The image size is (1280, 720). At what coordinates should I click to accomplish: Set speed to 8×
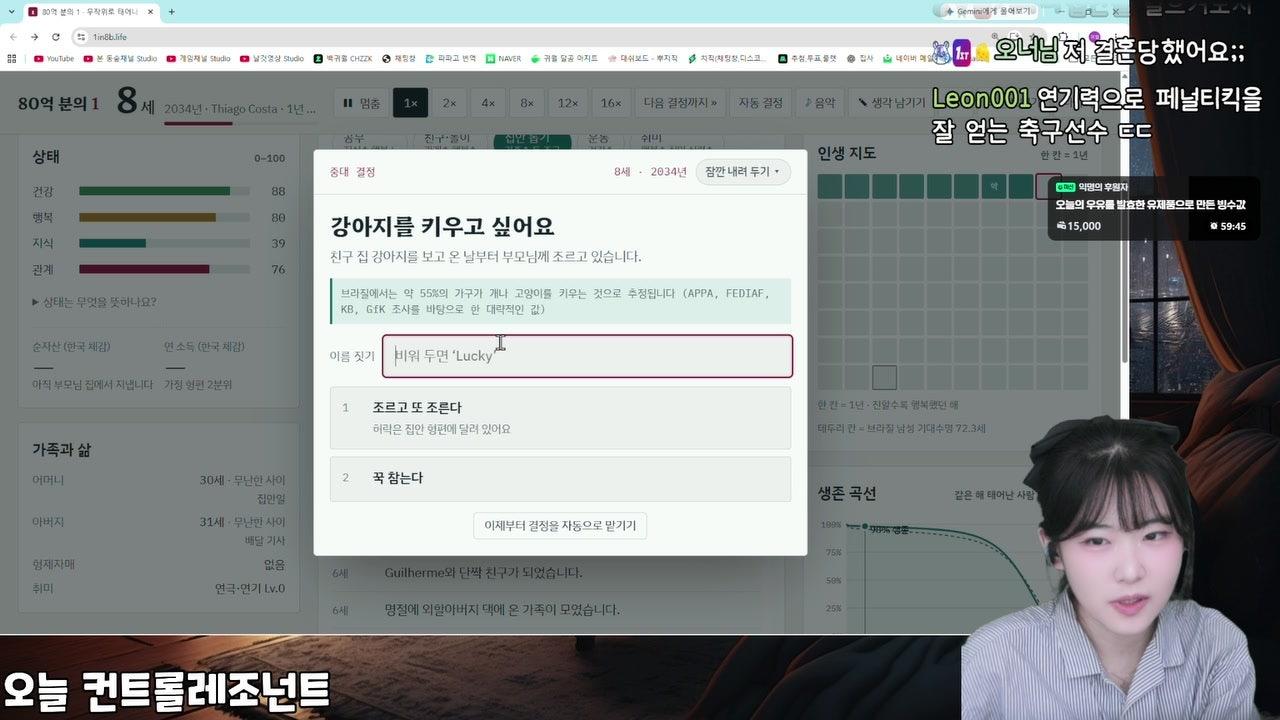(x=527, y=103)
